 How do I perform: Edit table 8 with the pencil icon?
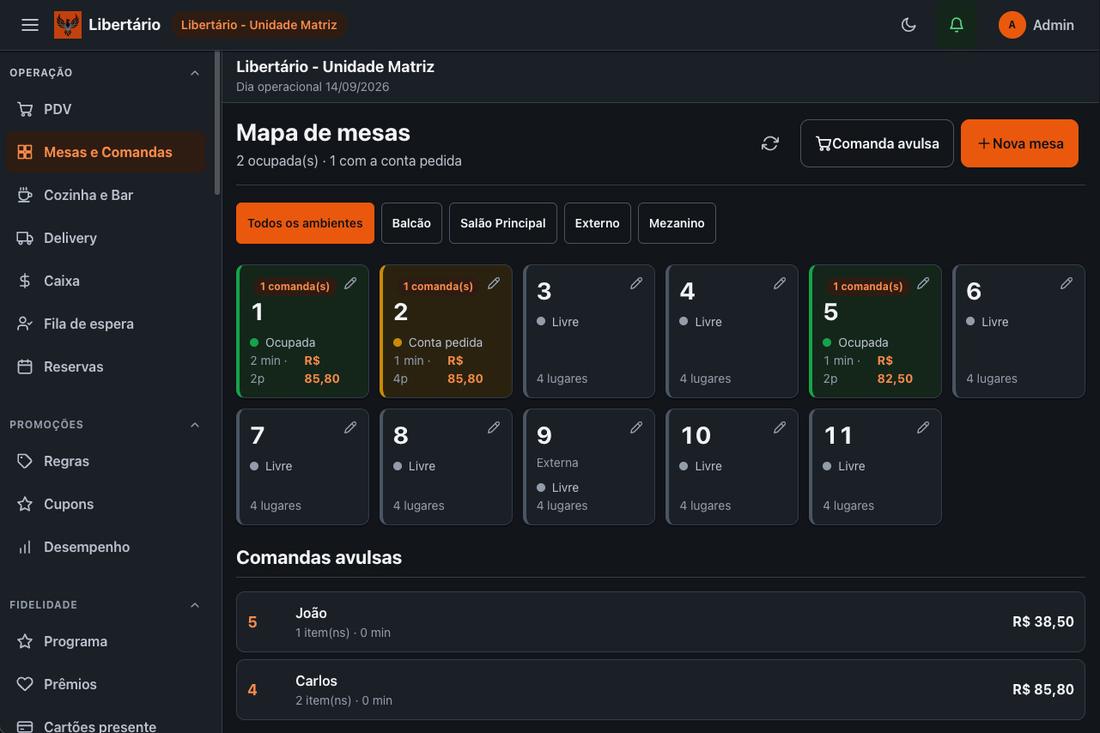tap(494, 427)
